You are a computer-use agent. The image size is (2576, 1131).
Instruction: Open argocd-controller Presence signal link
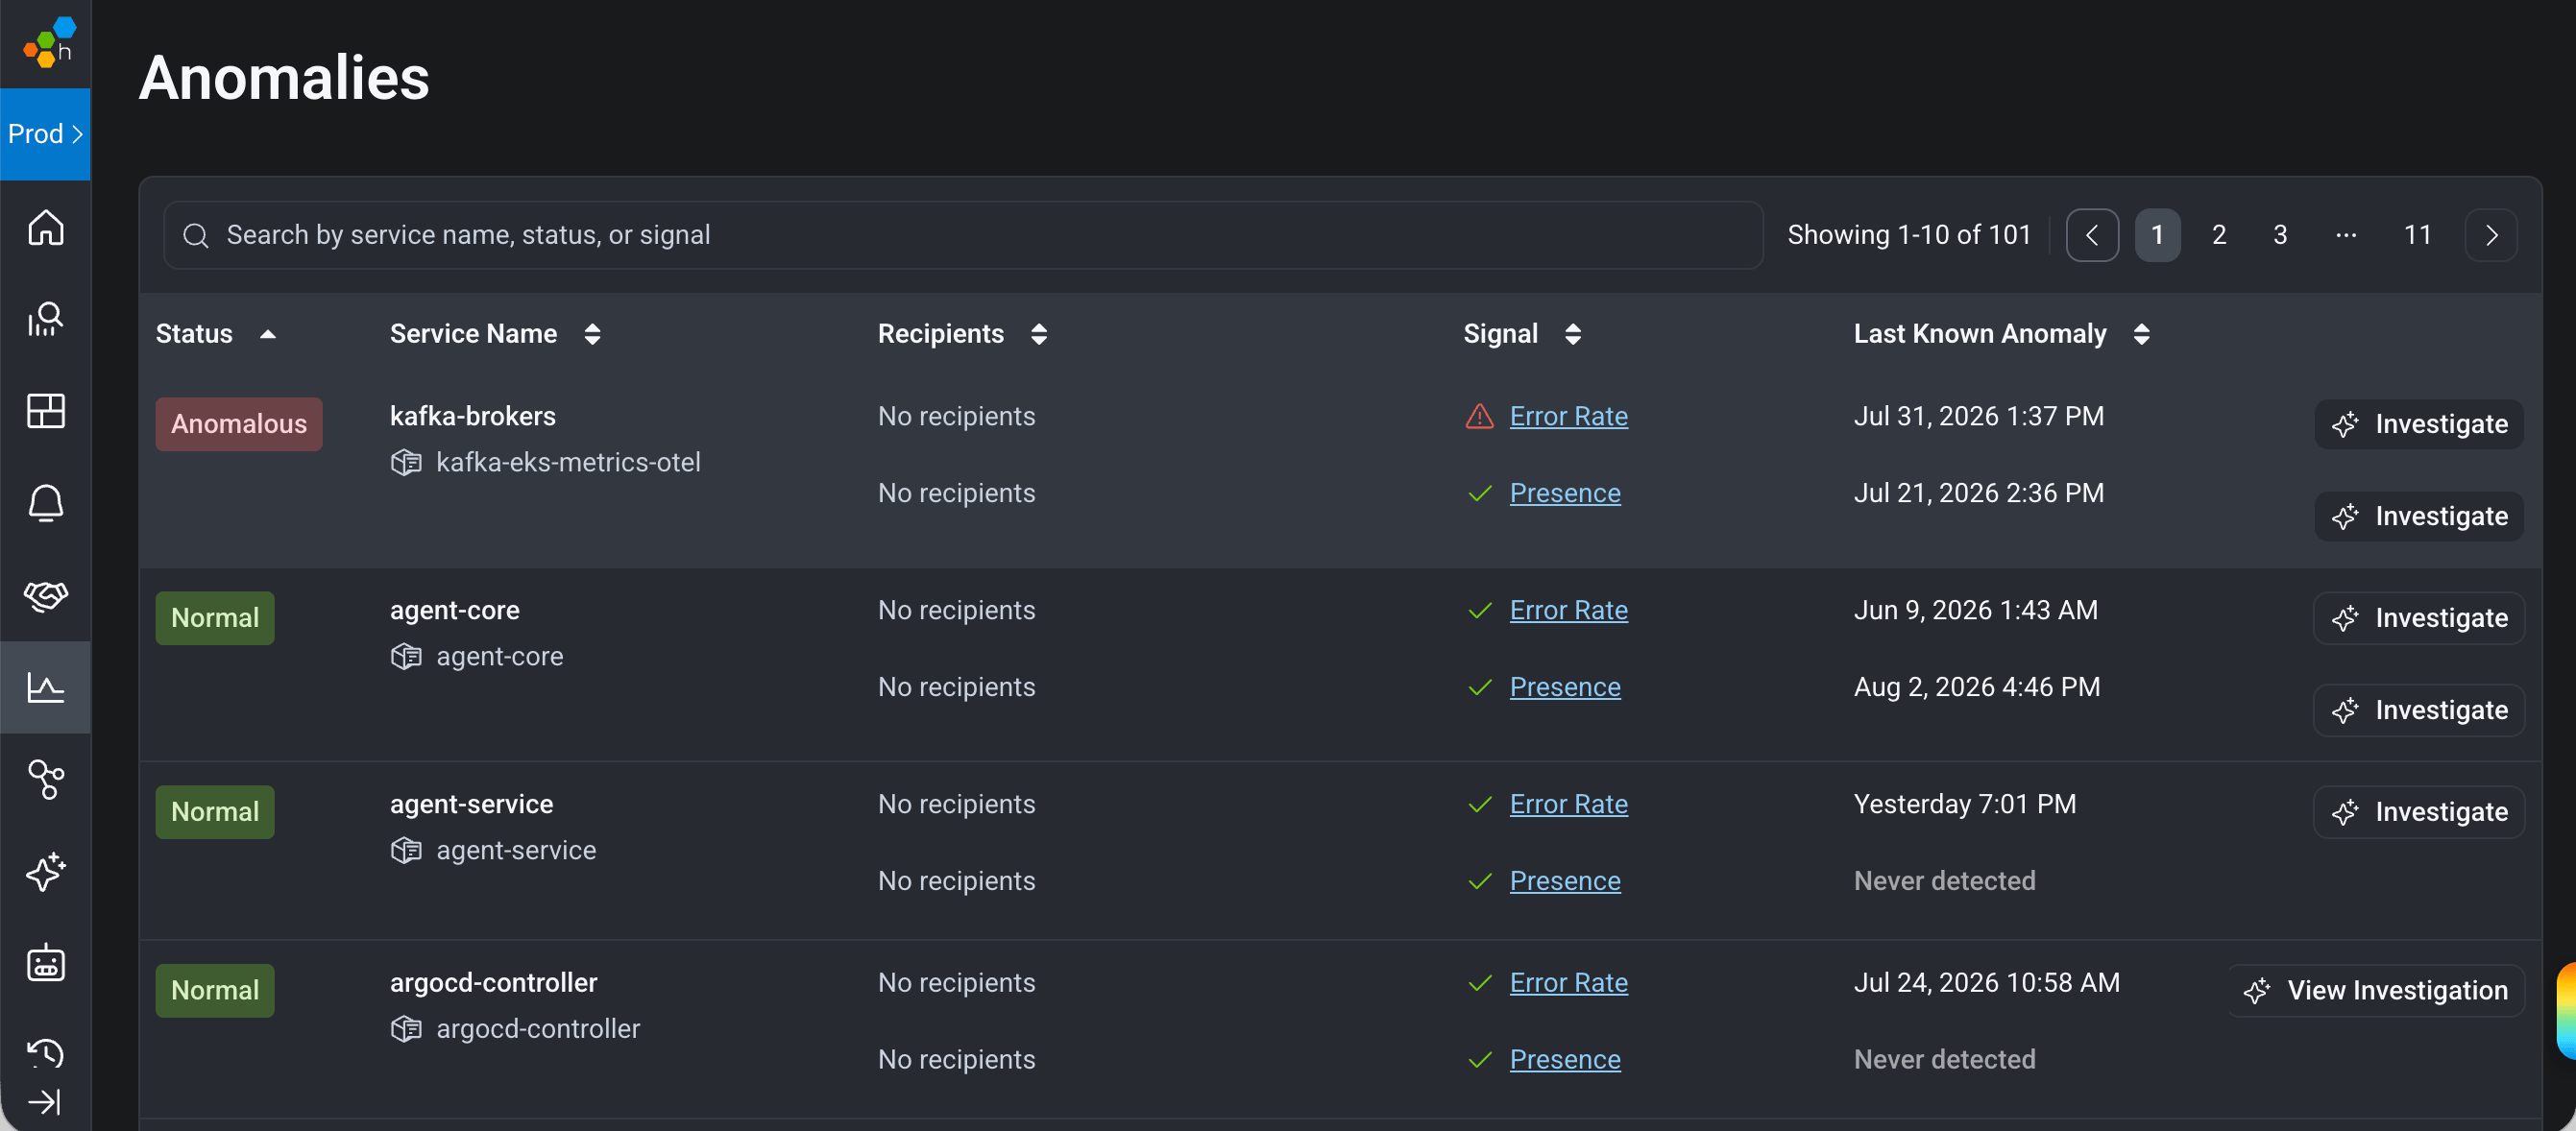click(1565, 1059)
